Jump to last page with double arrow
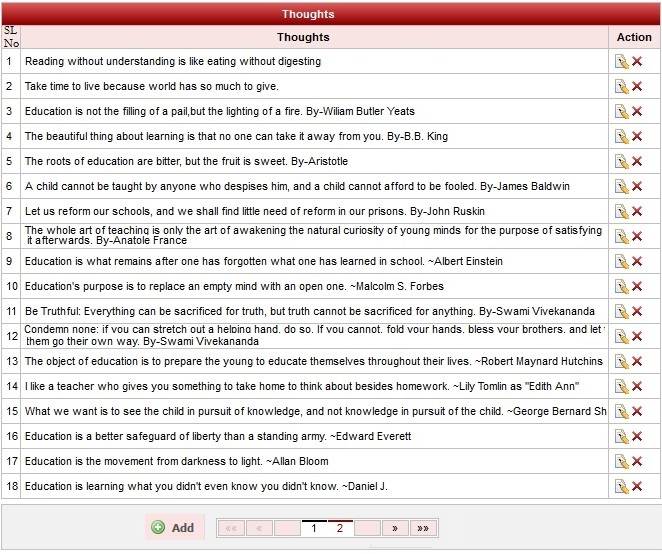 point(422,528)
